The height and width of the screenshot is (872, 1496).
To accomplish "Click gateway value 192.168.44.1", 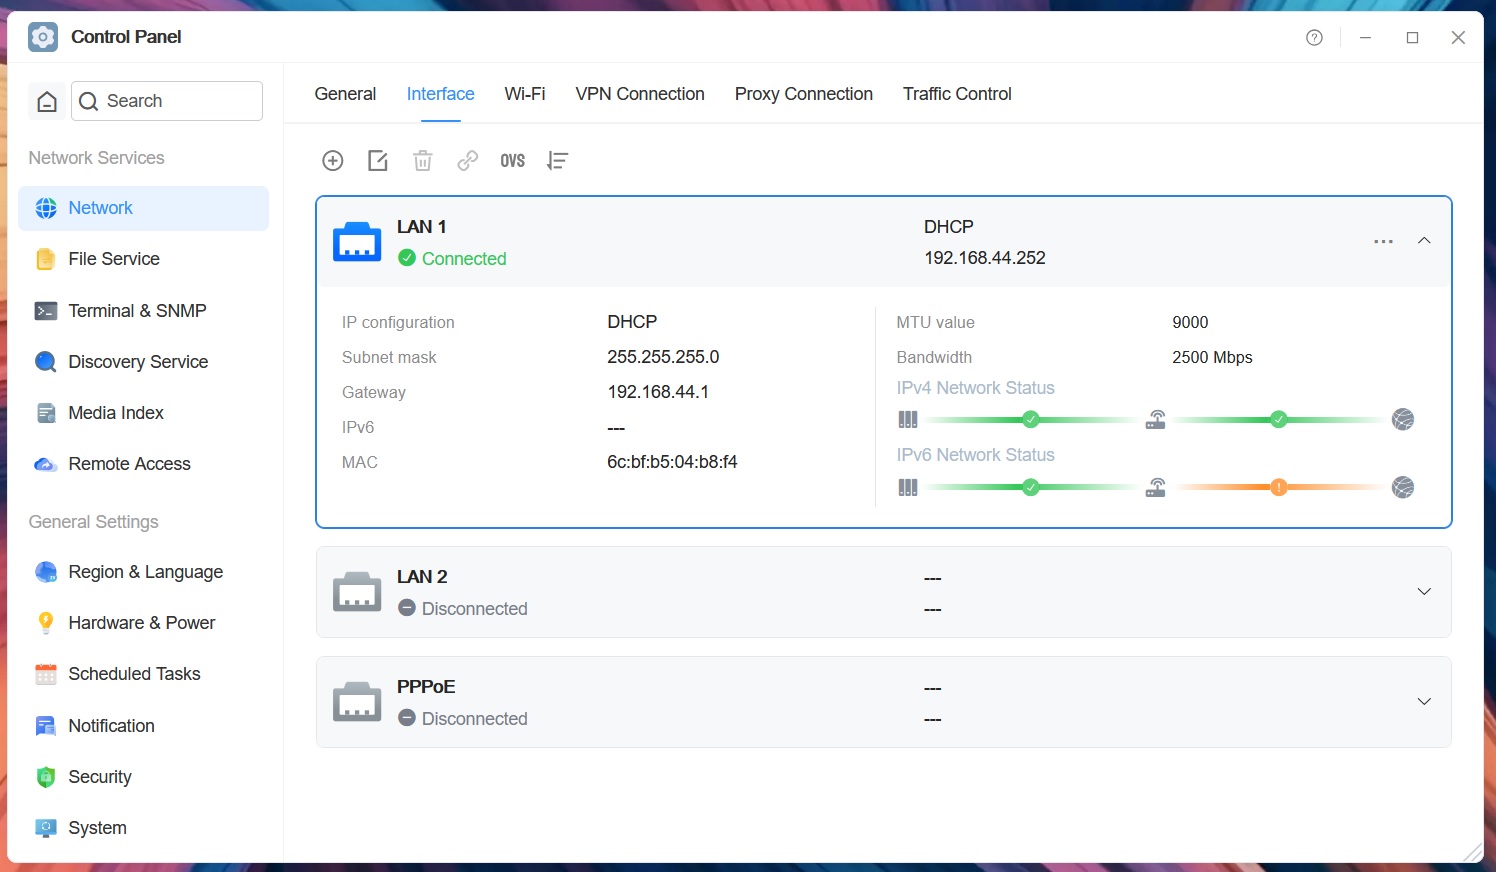I will [658, 392].
